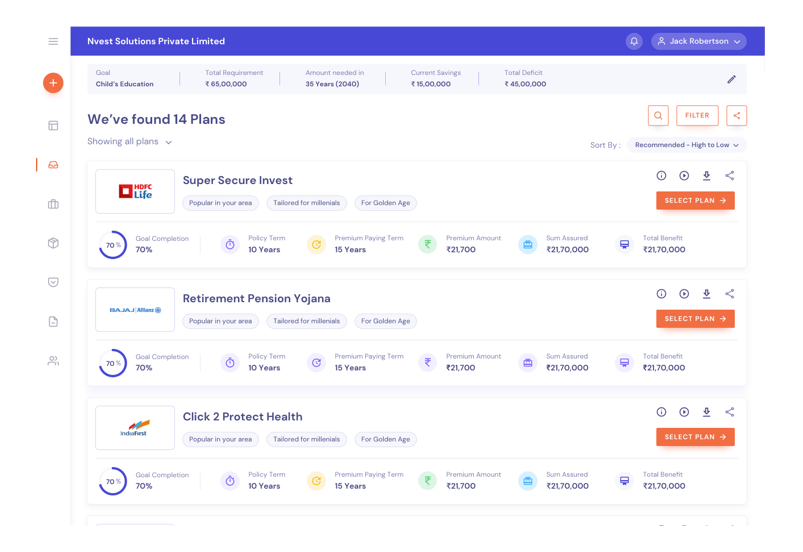Screen dimensions: 803x552
Task: Show info for Retirement Pension Yojana
Action: coord(661,294)
